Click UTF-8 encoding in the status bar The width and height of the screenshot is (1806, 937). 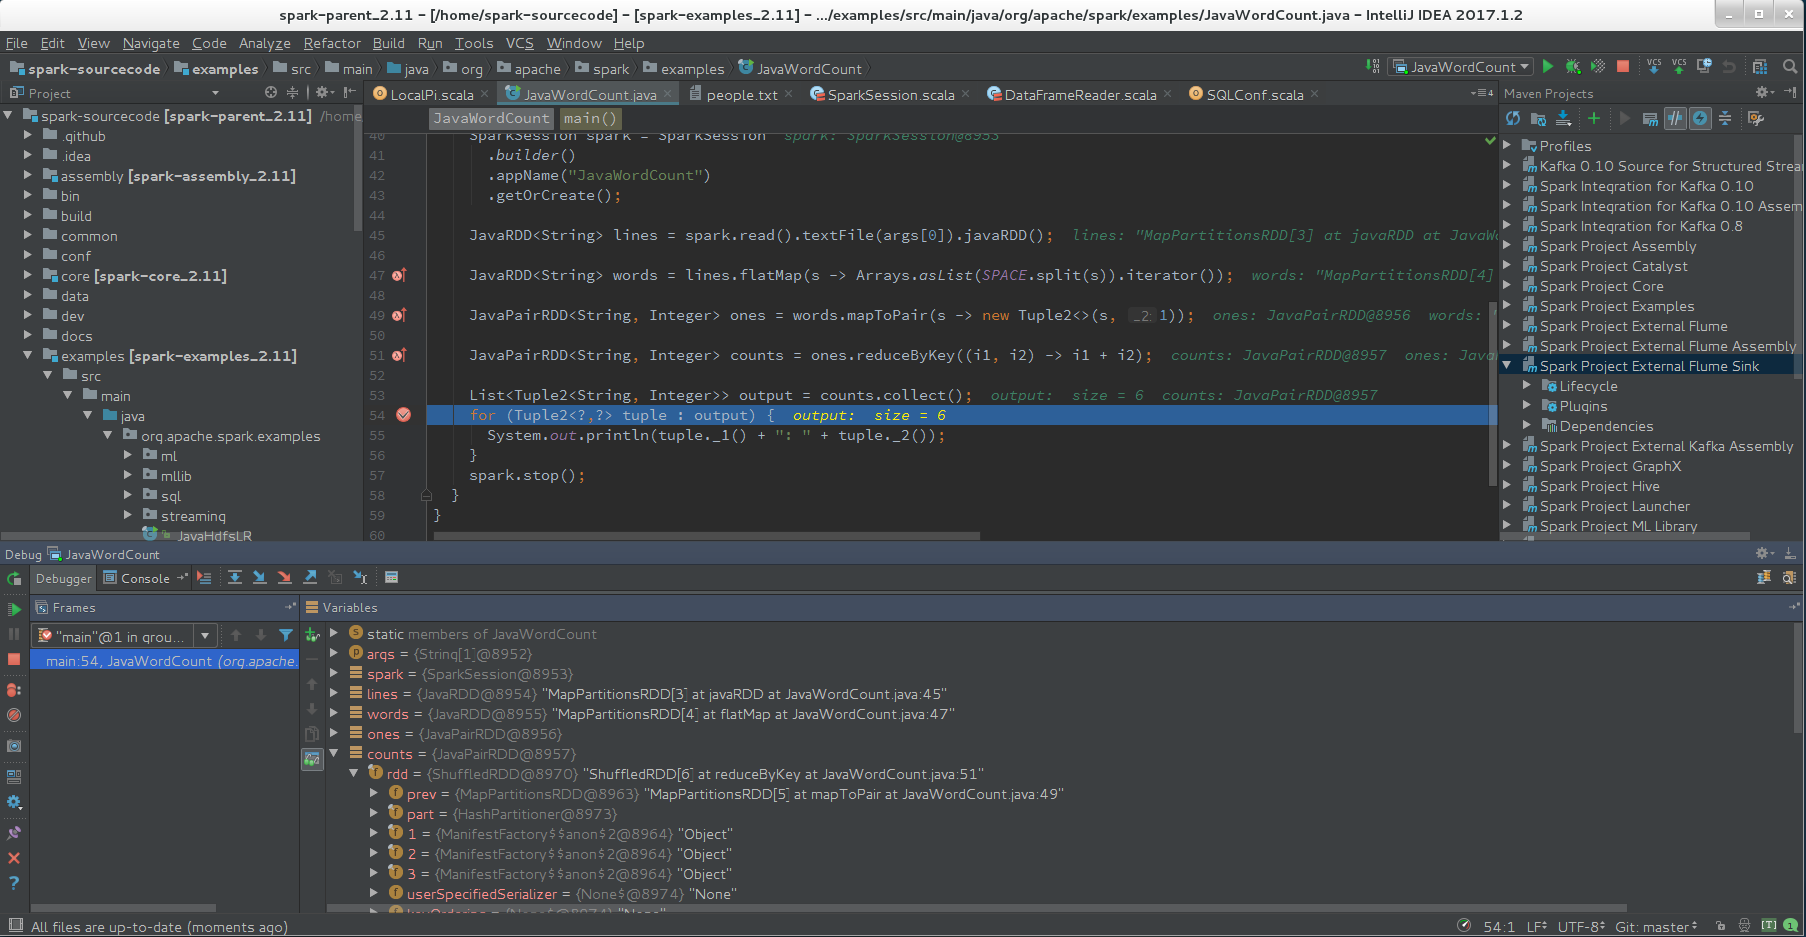[x=1581, y=927]
